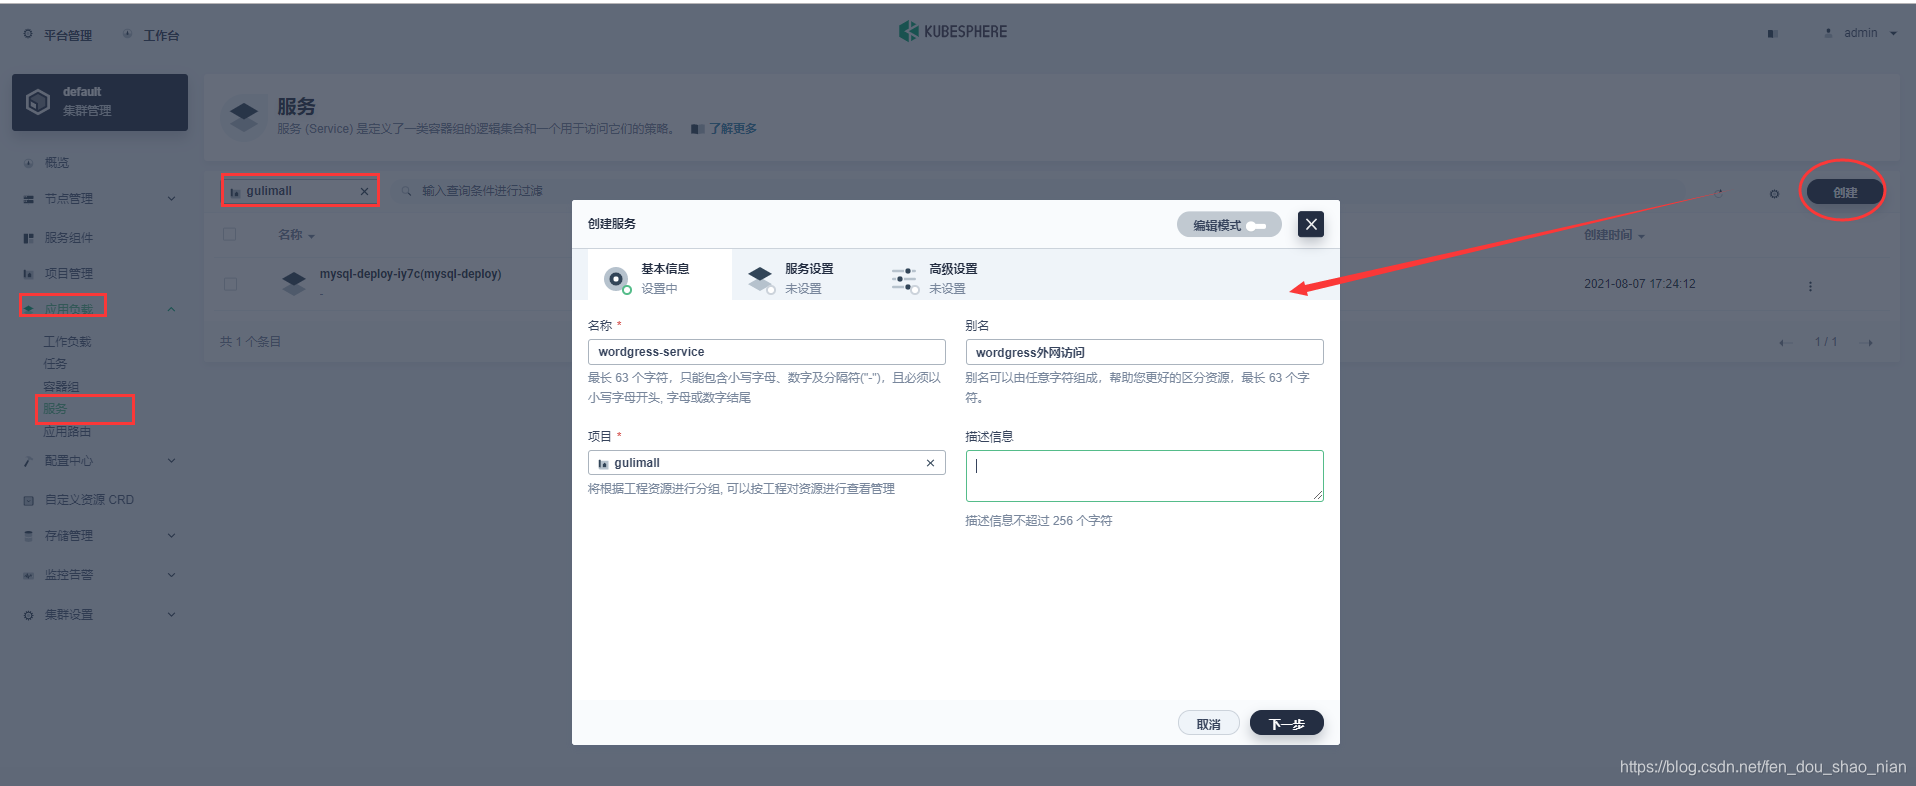Screen dimensions: 1916x786
Task: Open the 工作台 workbench menu
Action: [x=151, y=35]
